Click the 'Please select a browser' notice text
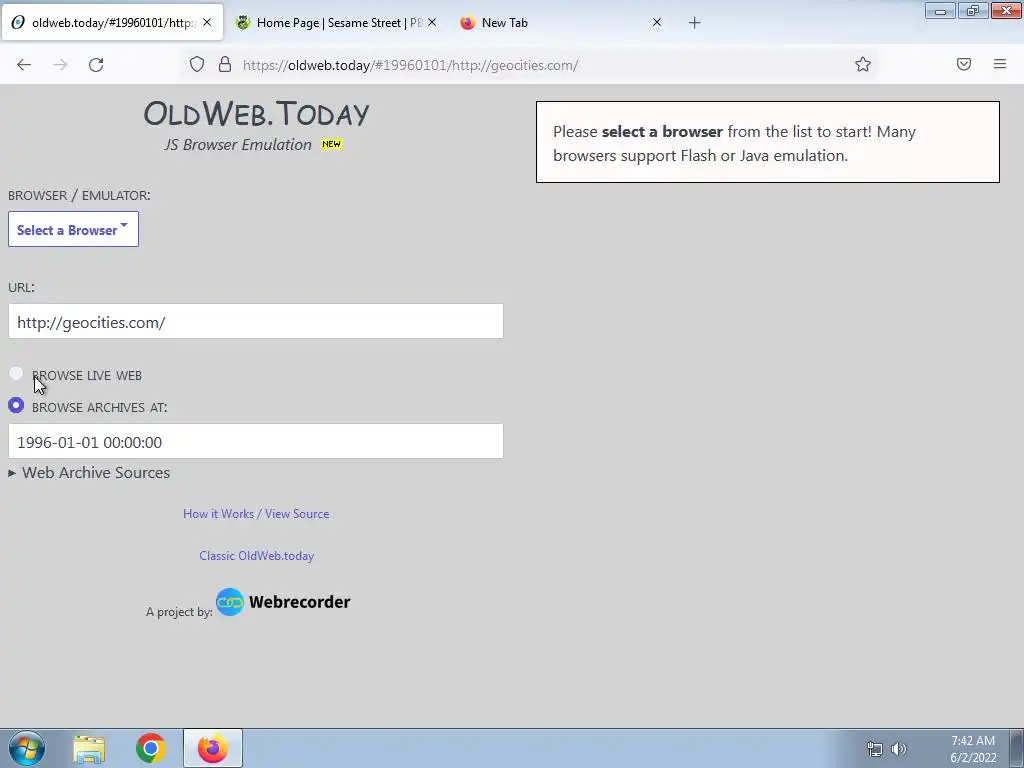Screen dimensions: 1024x768 [x=734, y=143]
